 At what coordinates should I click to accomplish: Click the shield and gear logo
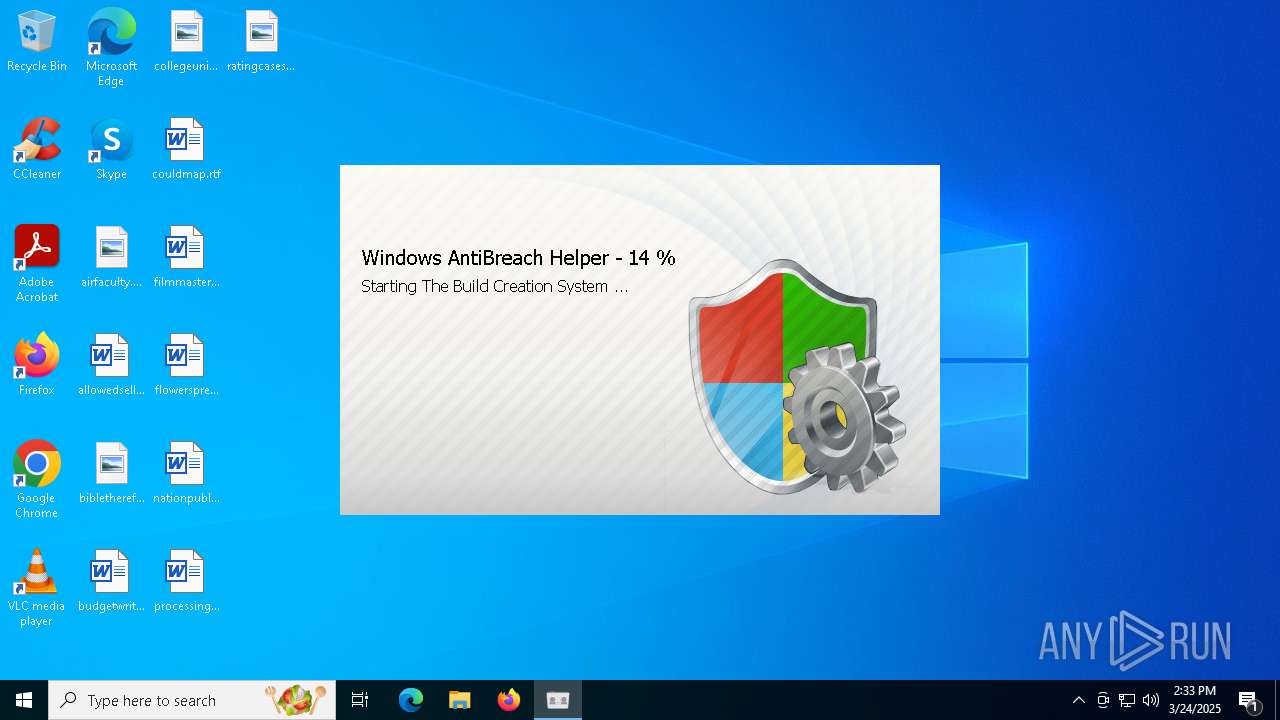(797, 377)
